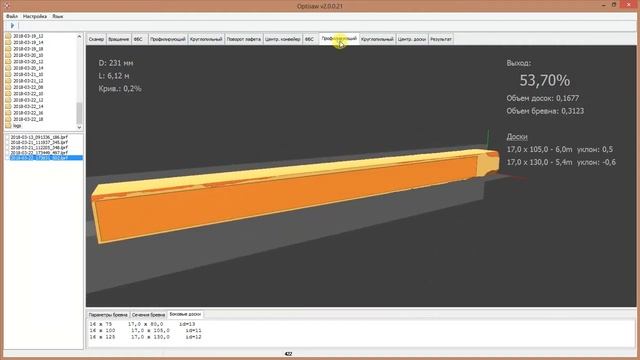Tick checkbox for 2018-03-21_111937_345 file
Viewport: 640px width, 360px height.
click(8, 142)
